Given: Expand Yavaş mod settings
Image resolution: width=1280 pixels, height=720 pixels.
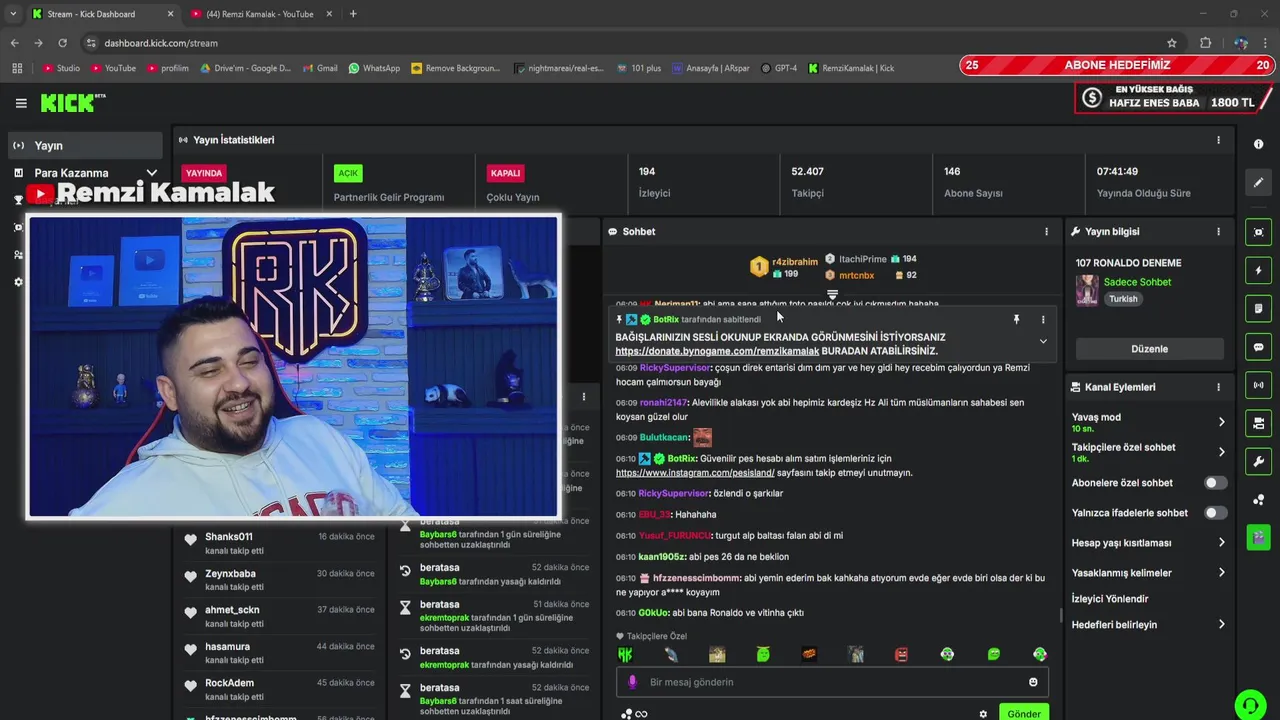Looking at the screenshot, I should [x=1221, y=422].
